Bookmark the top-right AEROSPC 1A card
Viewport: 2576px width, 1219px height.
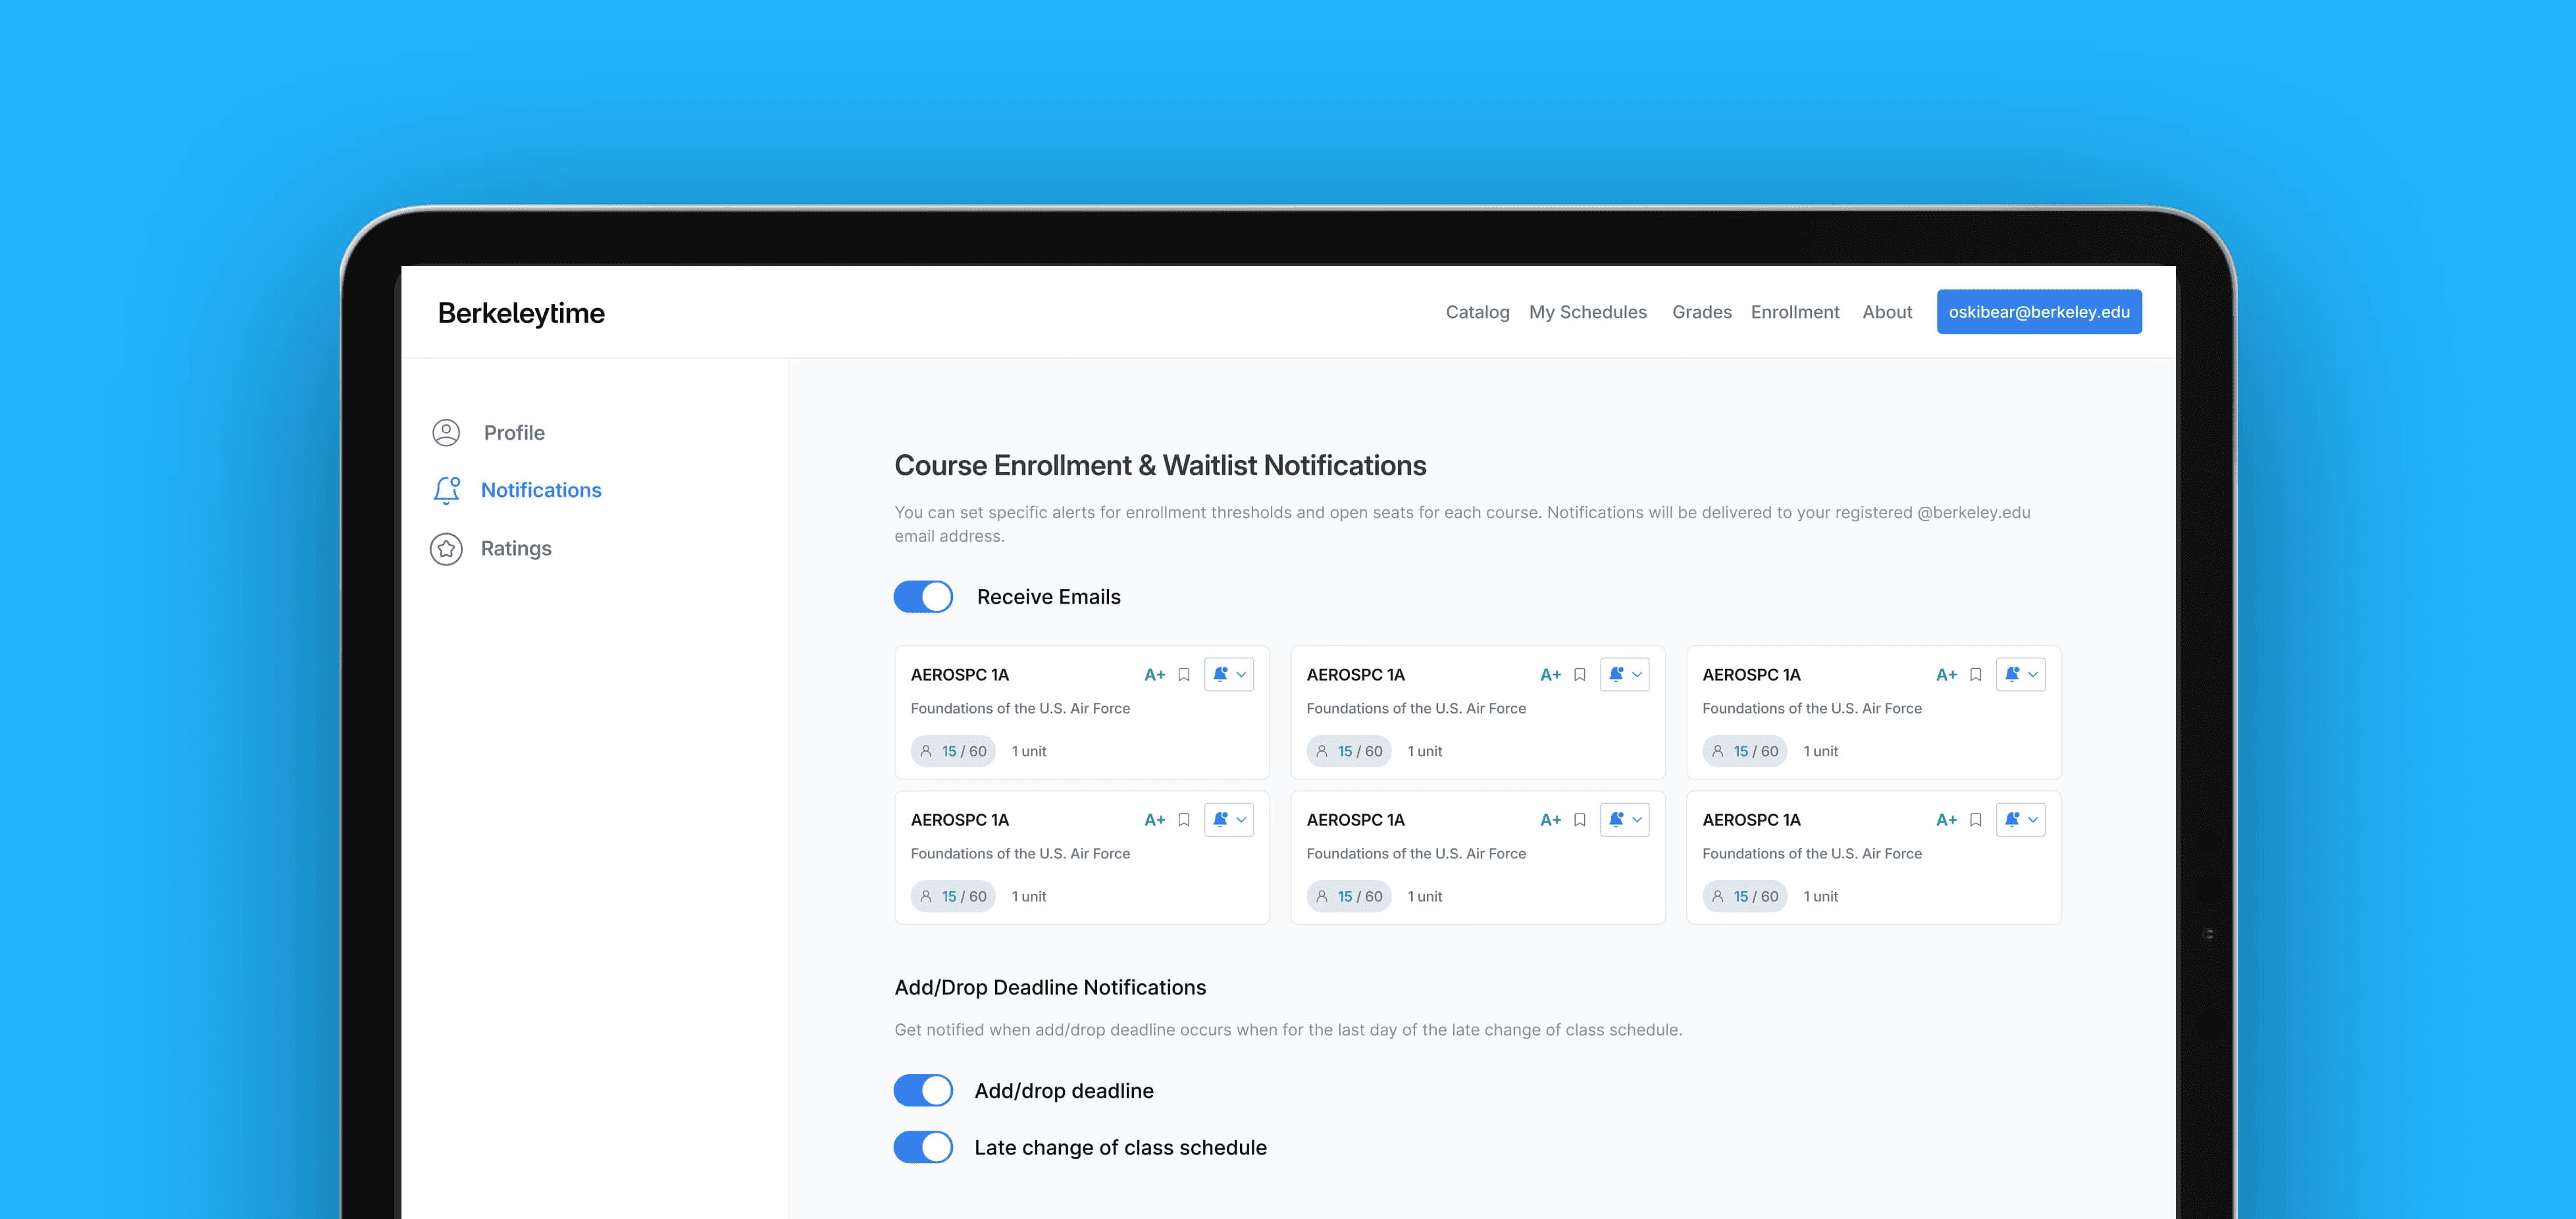1975,675
